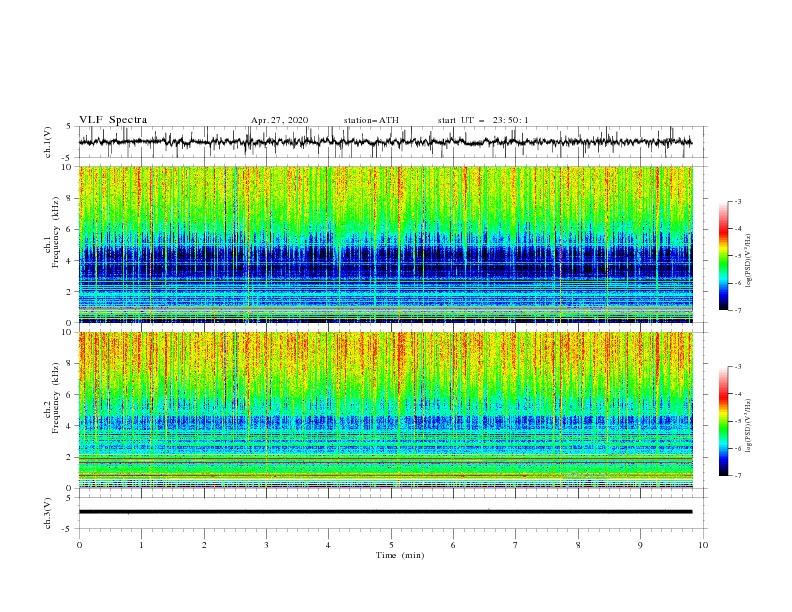This screenshot has width=792, height=612.
Task: Click the time axis tick label "2"
Action: (x=204, y=545)
